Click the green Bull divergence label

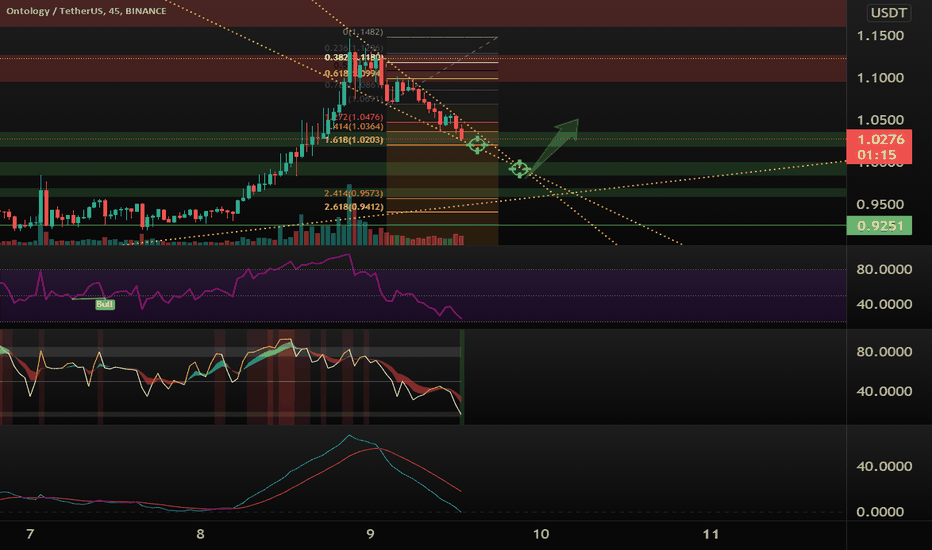coord(105,304)
